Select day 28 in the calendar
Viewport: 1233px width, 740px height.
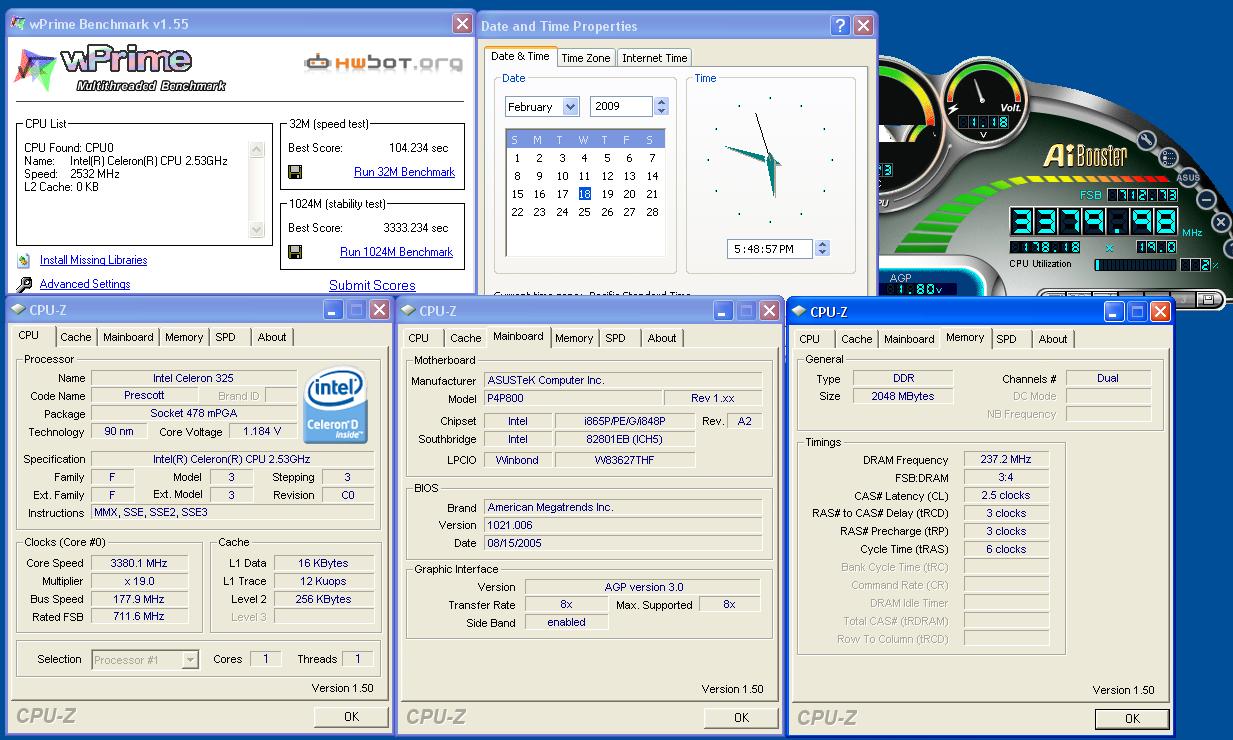coord(652,212)
